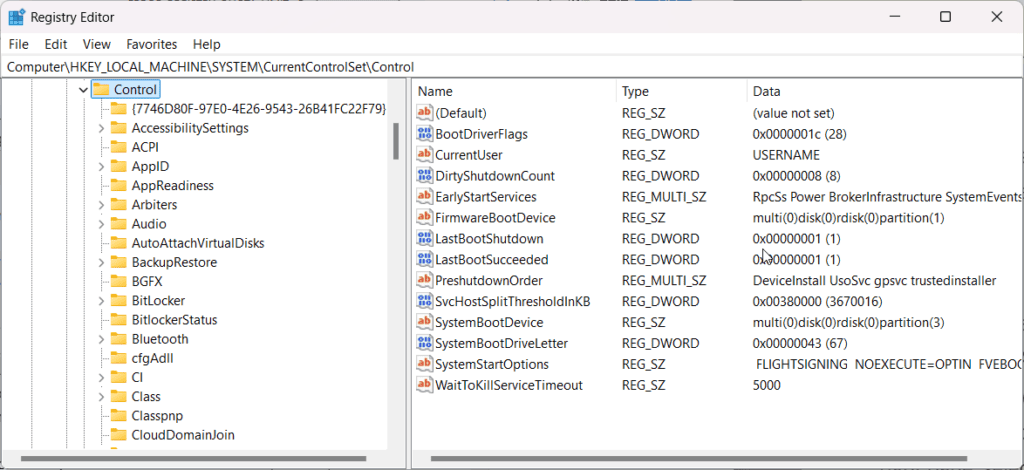Expand the Audio key

(x=101, y=224)
